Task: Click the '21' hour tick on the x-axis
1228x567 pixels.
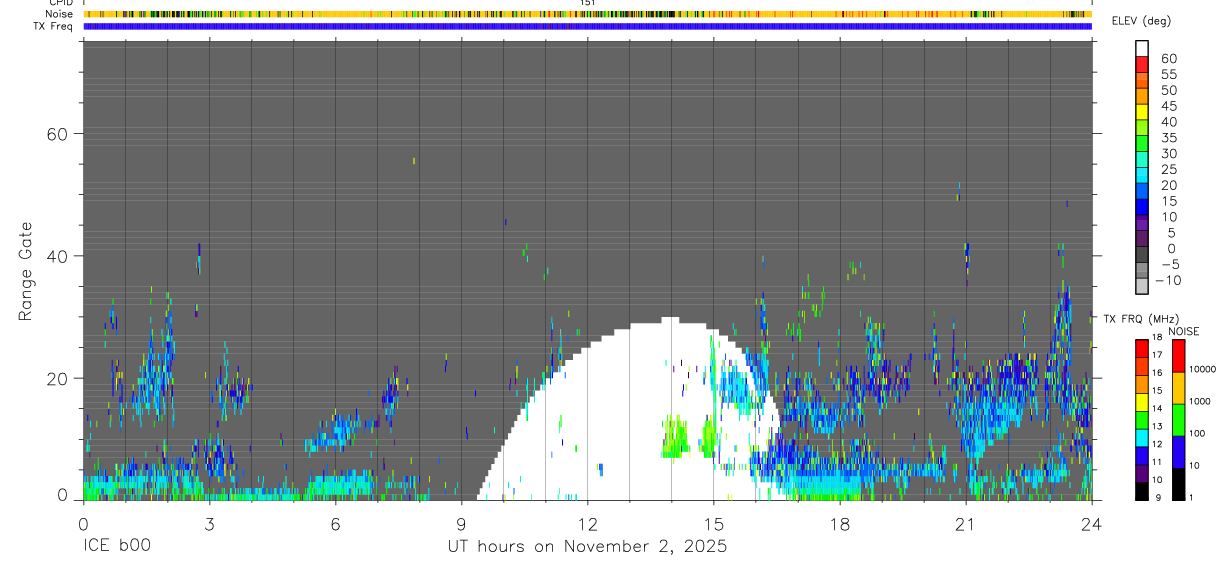Action: (966, 524)
